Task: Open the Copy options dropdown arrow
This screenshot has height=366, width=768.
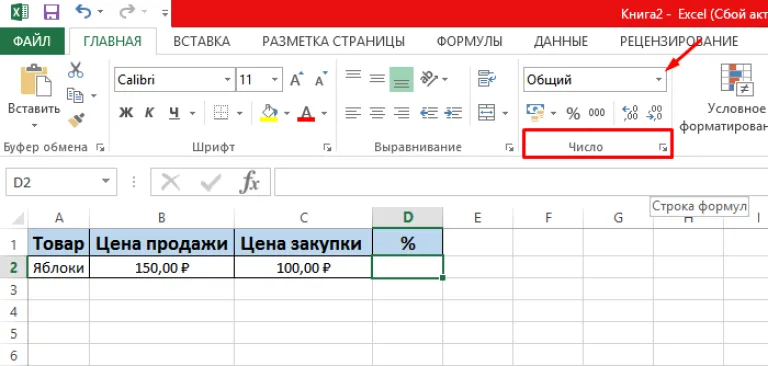Action: pos(94,96)
